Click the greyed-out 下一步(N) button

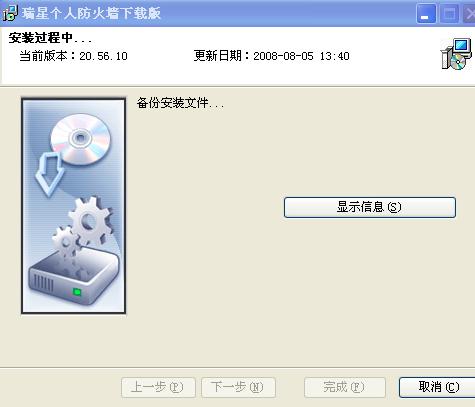point(238,387)
